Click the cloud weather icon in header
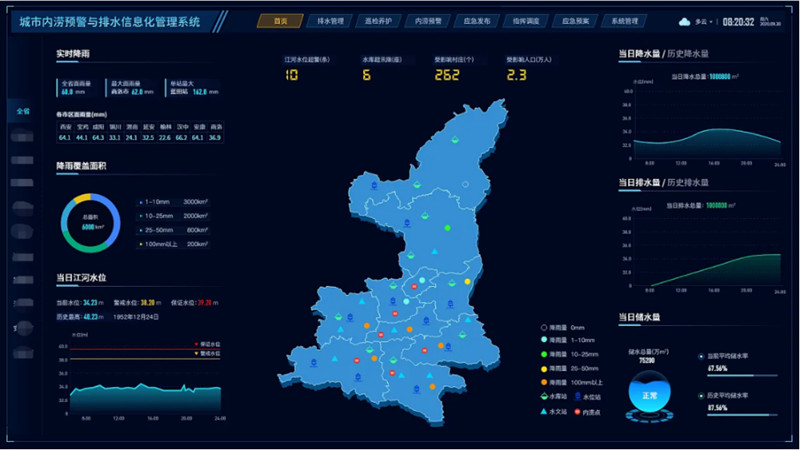The width and height of the screenshot is (800, 450). point(684,21)
